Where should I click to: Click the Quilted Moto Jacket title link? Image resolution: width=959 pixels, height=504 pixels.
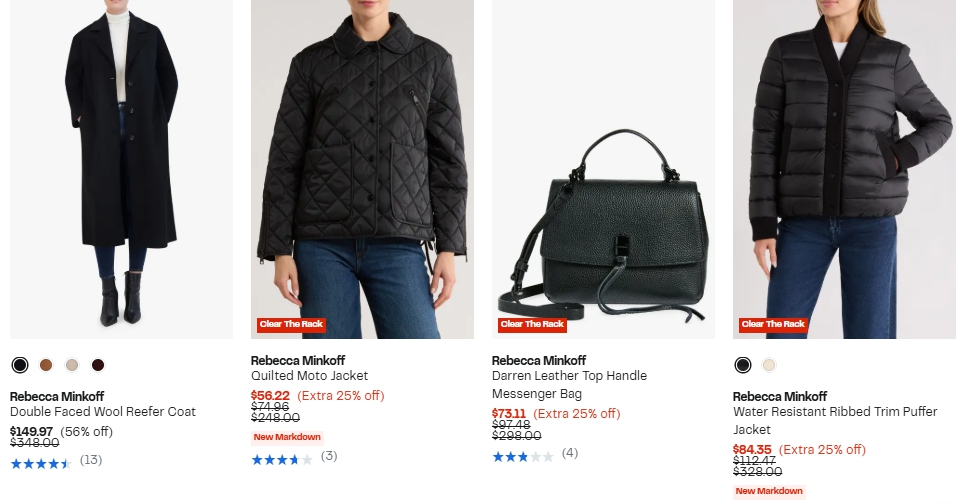tap(309, 376)
